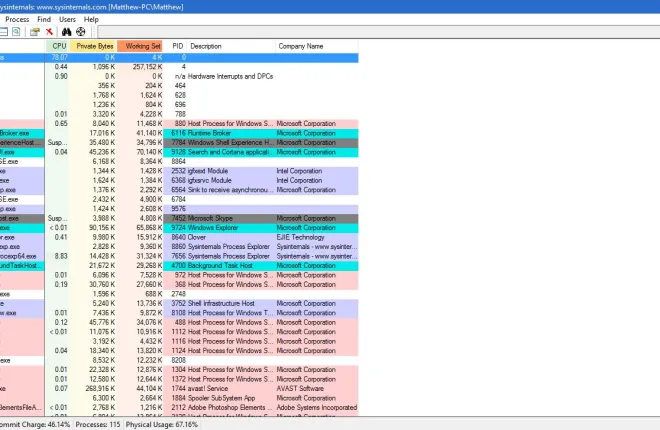The image size is (660, 430).
Task: Click the PID 8864 row
Action: 179,162
